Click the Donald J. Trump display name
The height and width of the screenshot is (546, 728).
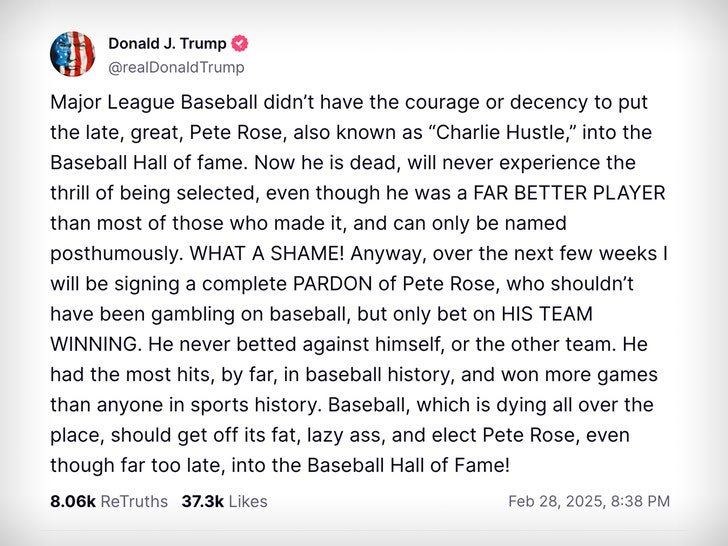[167, 44]
